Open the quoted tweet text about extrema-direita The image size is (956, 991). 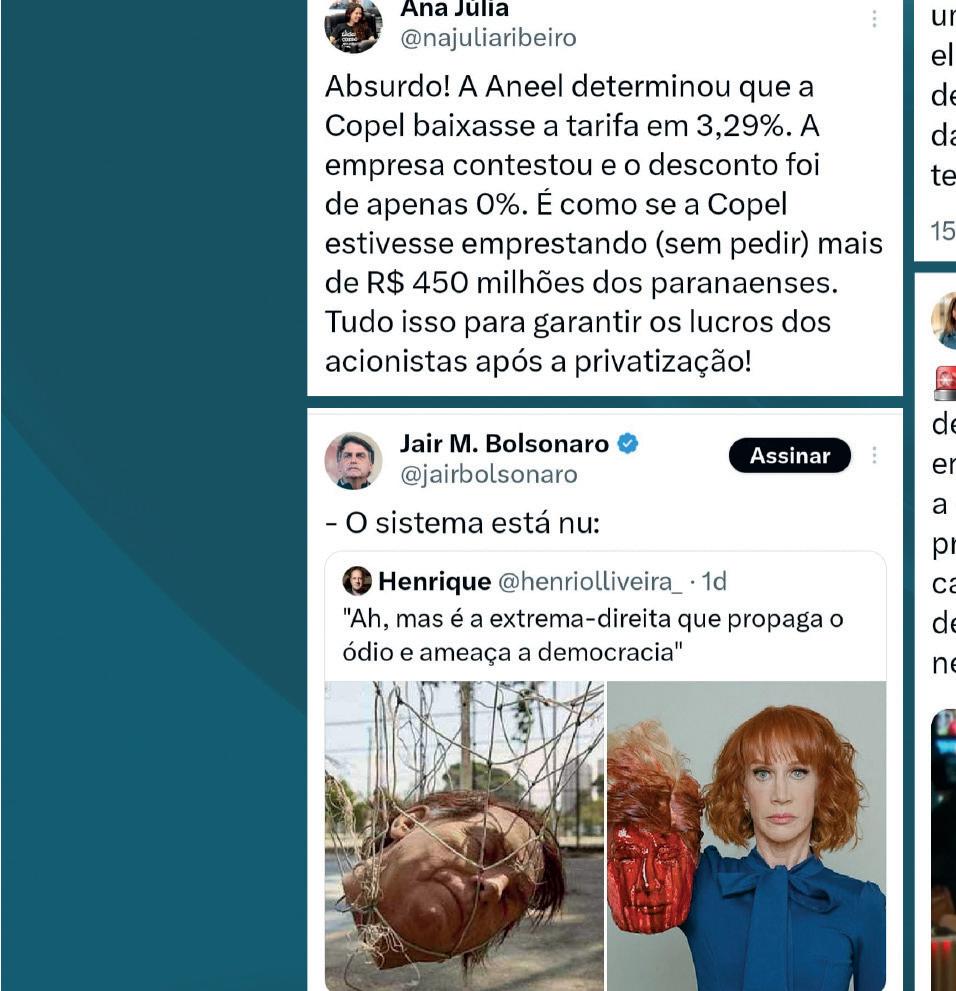[x=593, y=635]
